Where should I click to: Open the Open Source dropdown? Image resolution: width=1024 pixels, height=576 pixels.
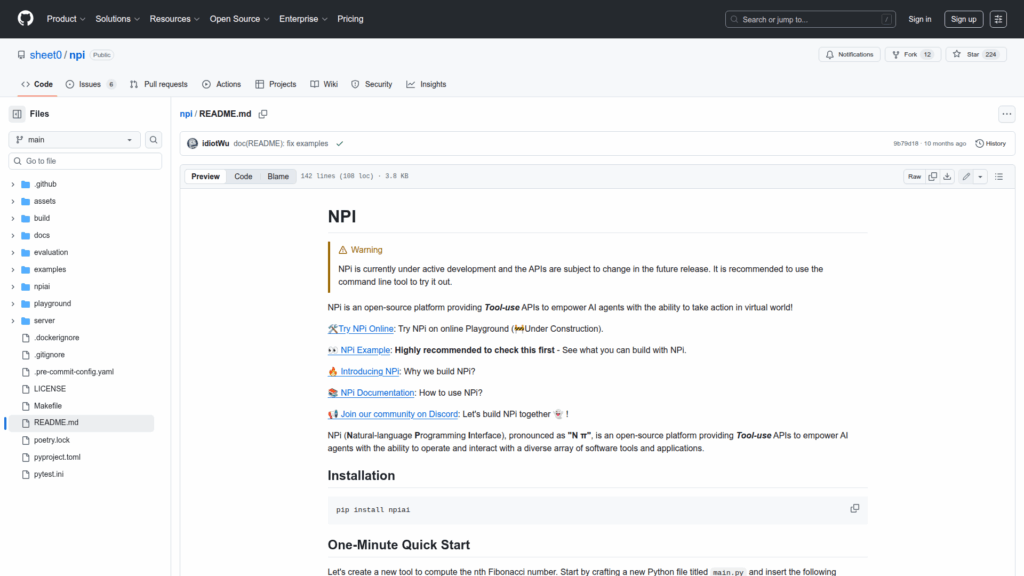click(239, 19)
